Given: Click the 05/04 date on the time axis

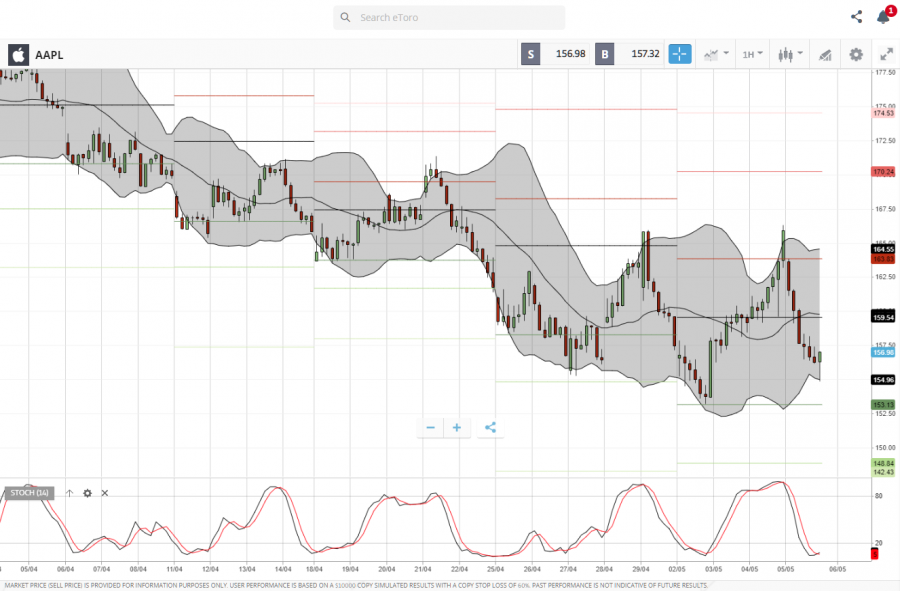Looking at the screenshot, I should click(x=29, y=569).
